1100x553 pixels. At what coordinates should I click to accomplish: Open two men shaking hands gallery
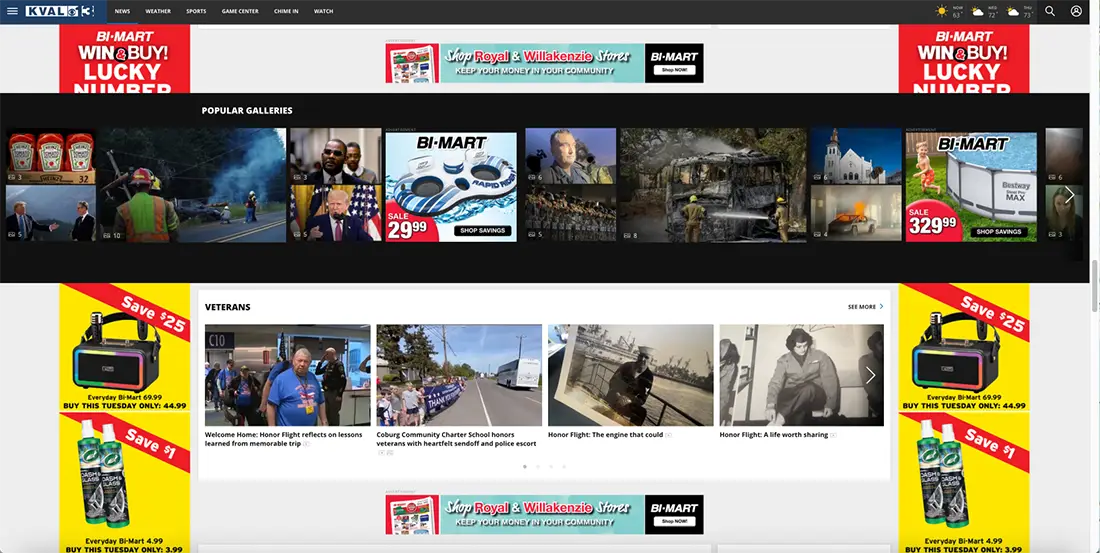tap(51, 213)
